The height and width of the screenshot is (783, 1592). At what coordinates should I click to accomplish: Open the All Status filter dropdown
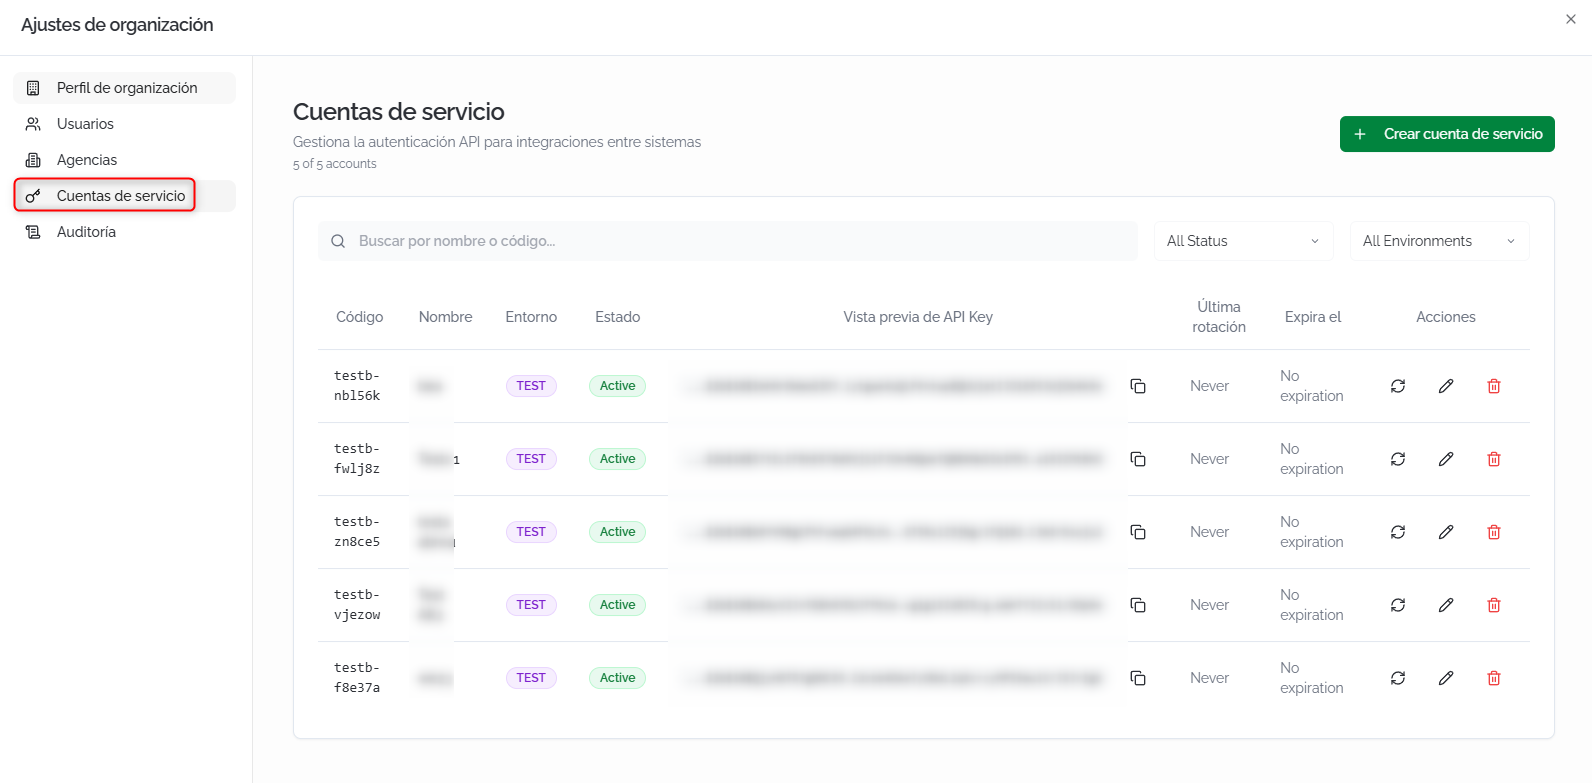[1244, 241]
